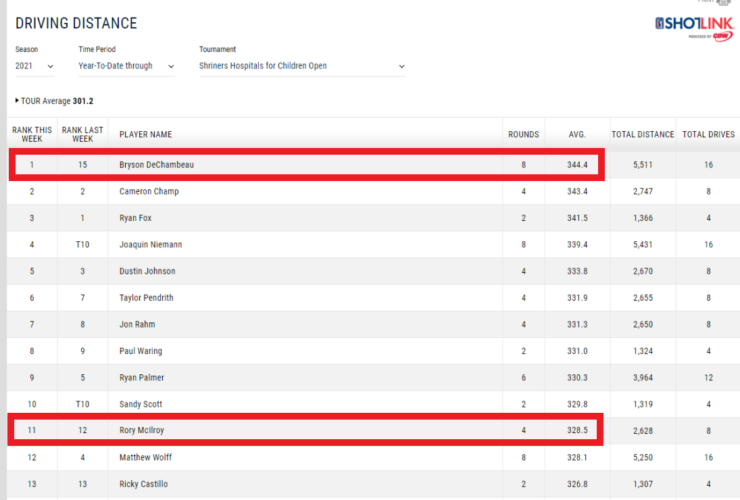This screenshot has width=740, height=500.
Task: Select total distance 2,747
Action: 643,191
